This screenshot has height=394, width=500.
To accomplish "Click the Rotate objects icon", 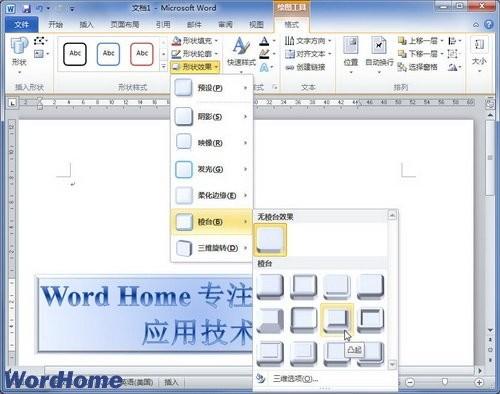I will (x=454, y=67).
